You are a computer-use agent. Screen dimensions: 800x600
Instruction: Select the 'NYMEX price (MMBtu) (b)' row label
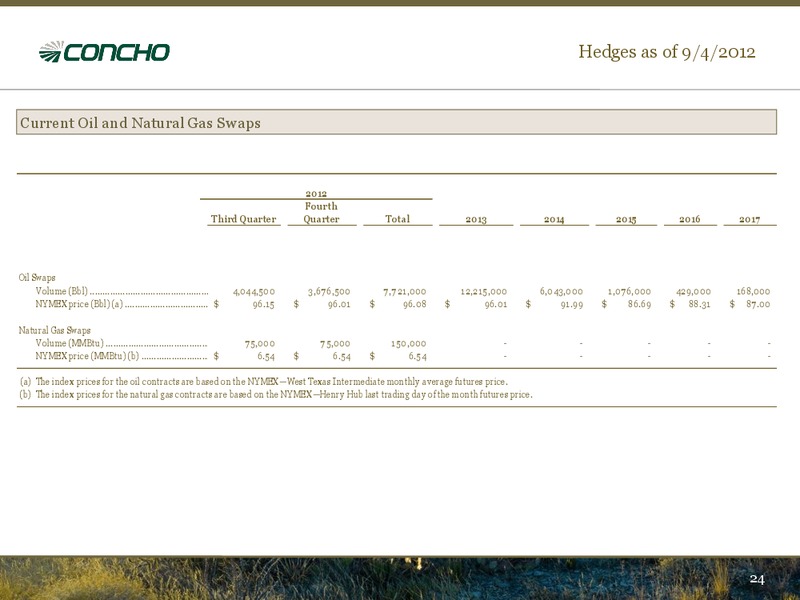click(87, 356)
